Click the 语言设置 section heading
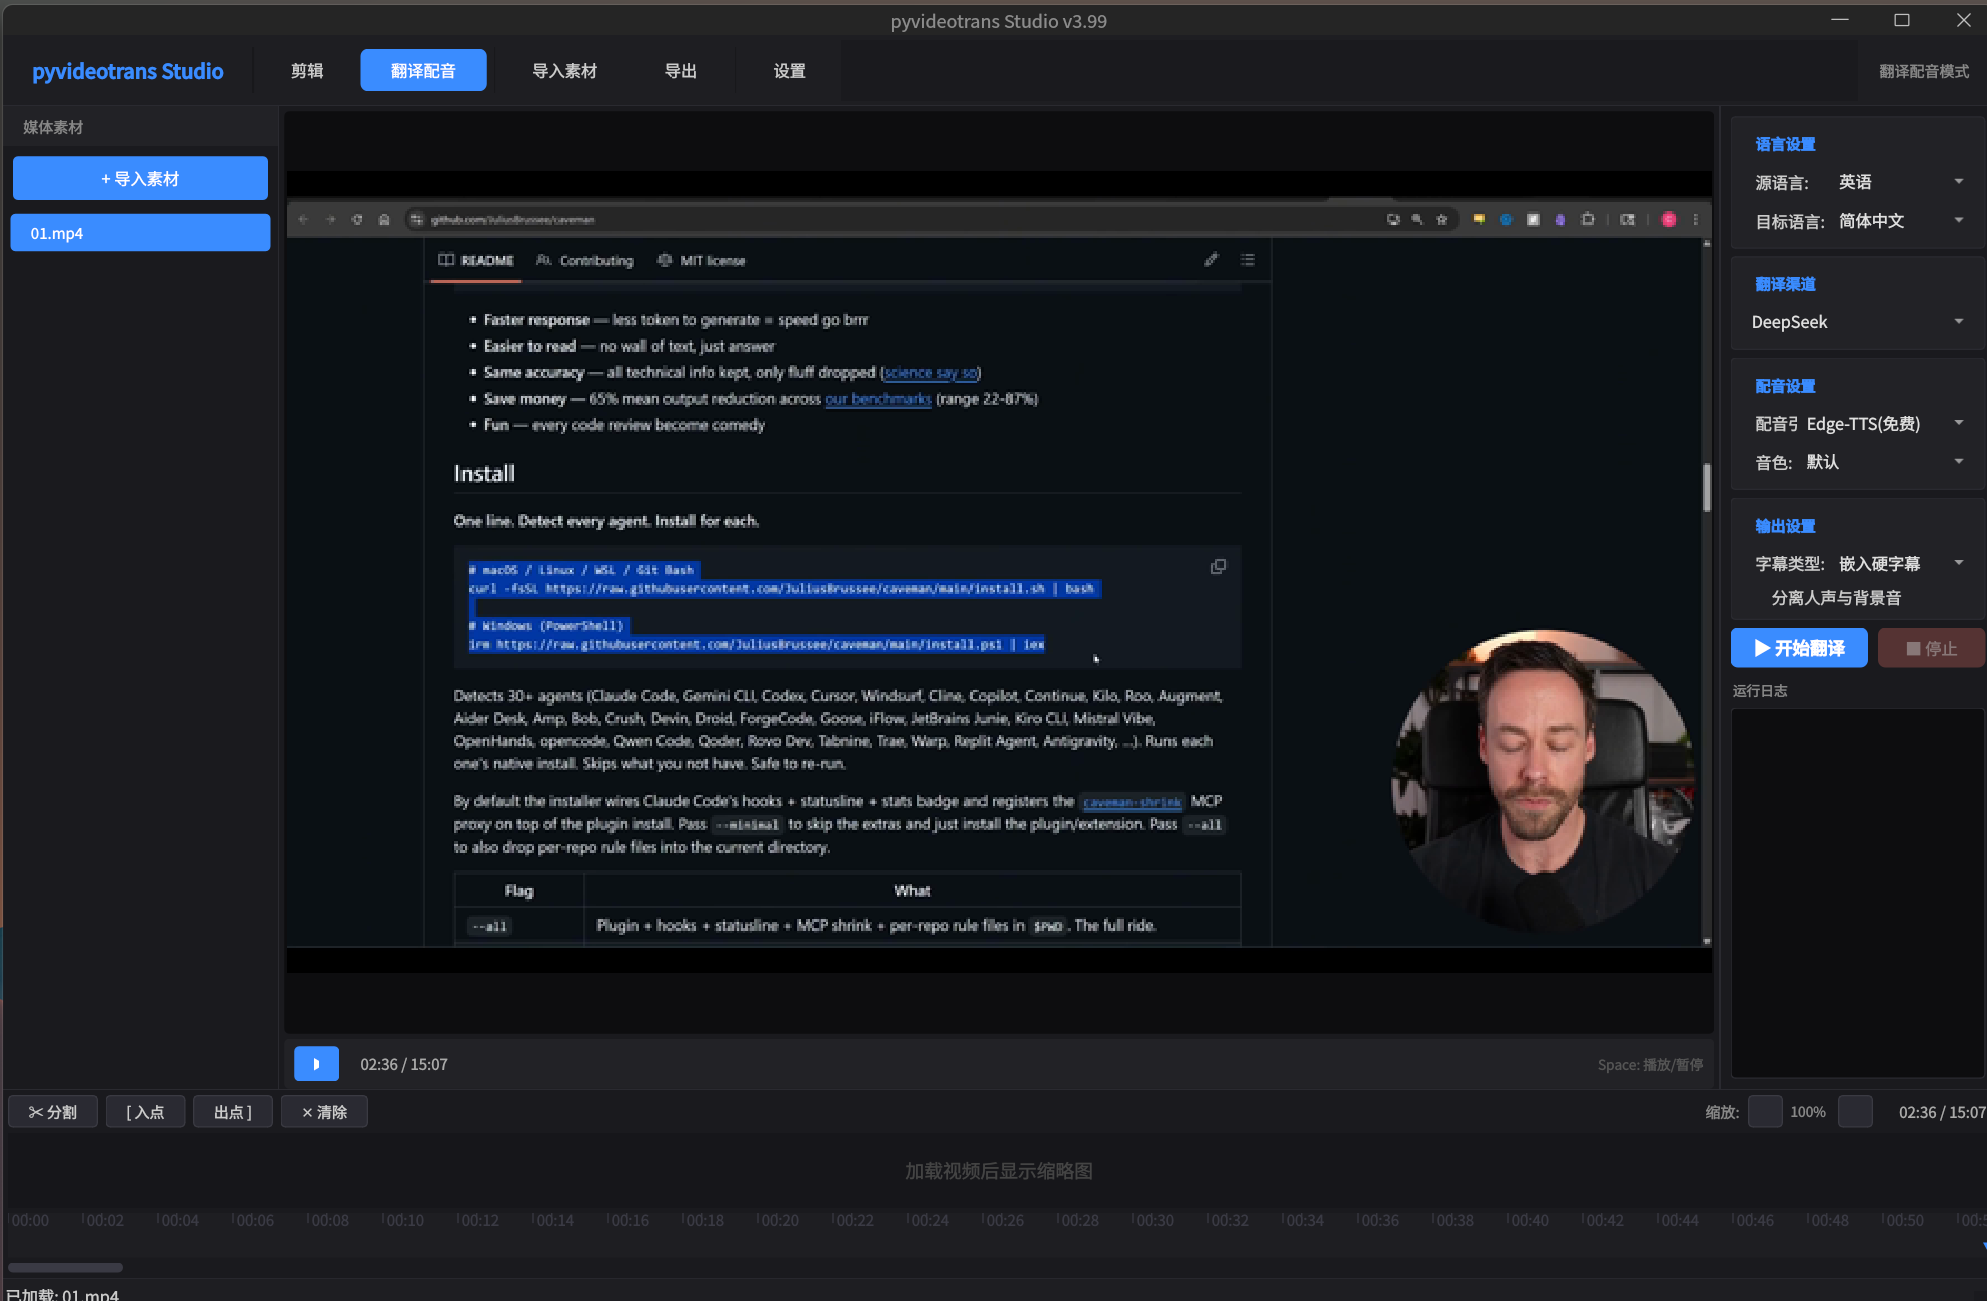The height and width of the screenshot is (1301, 1987). click(1785, 144)
